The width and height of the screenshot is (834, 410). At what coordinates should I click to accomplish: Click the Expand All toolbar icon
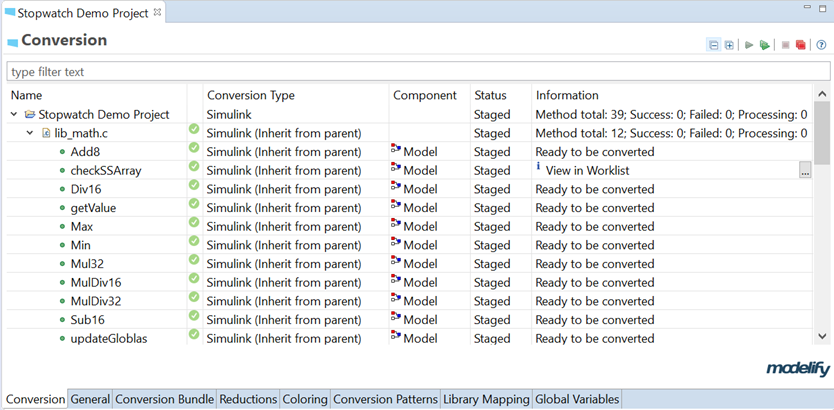pos(729,45)
